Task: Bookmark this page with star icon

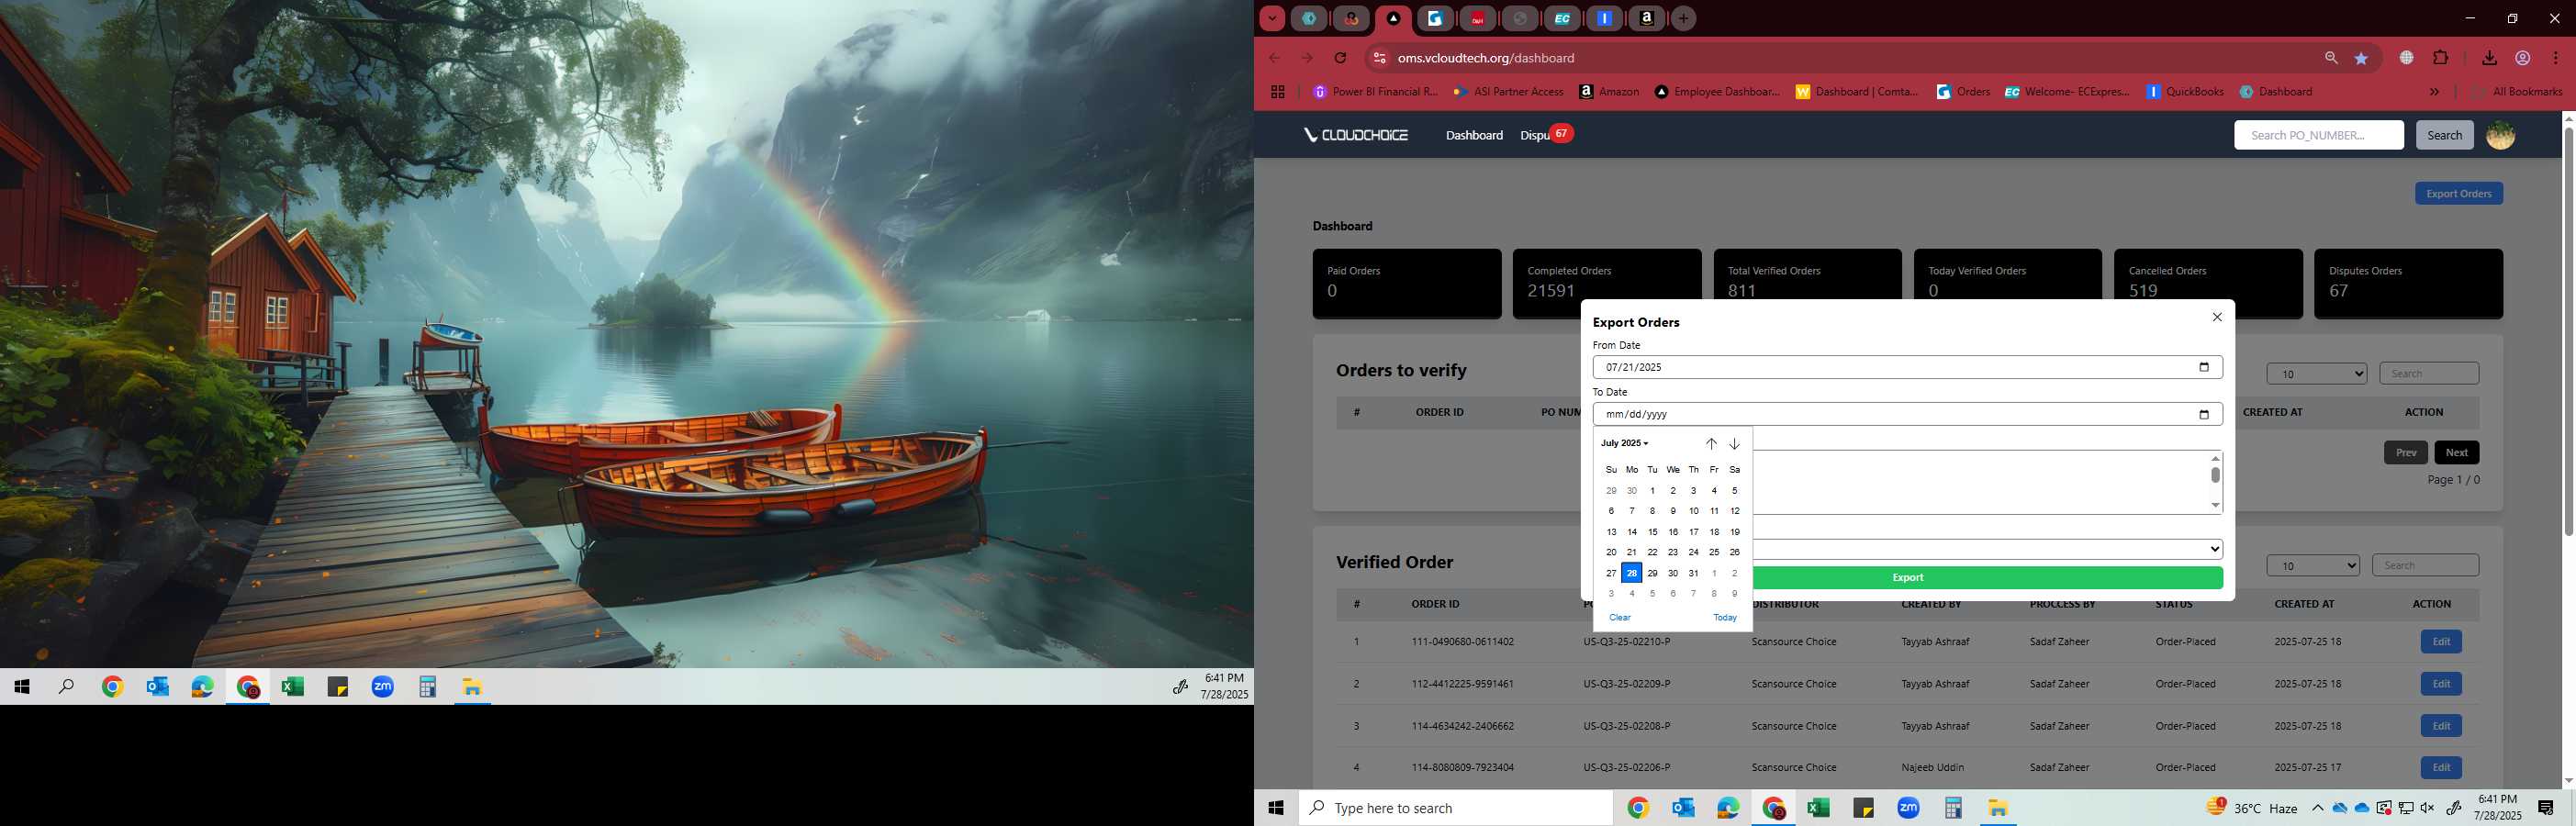Action: tap(2361, 58)
